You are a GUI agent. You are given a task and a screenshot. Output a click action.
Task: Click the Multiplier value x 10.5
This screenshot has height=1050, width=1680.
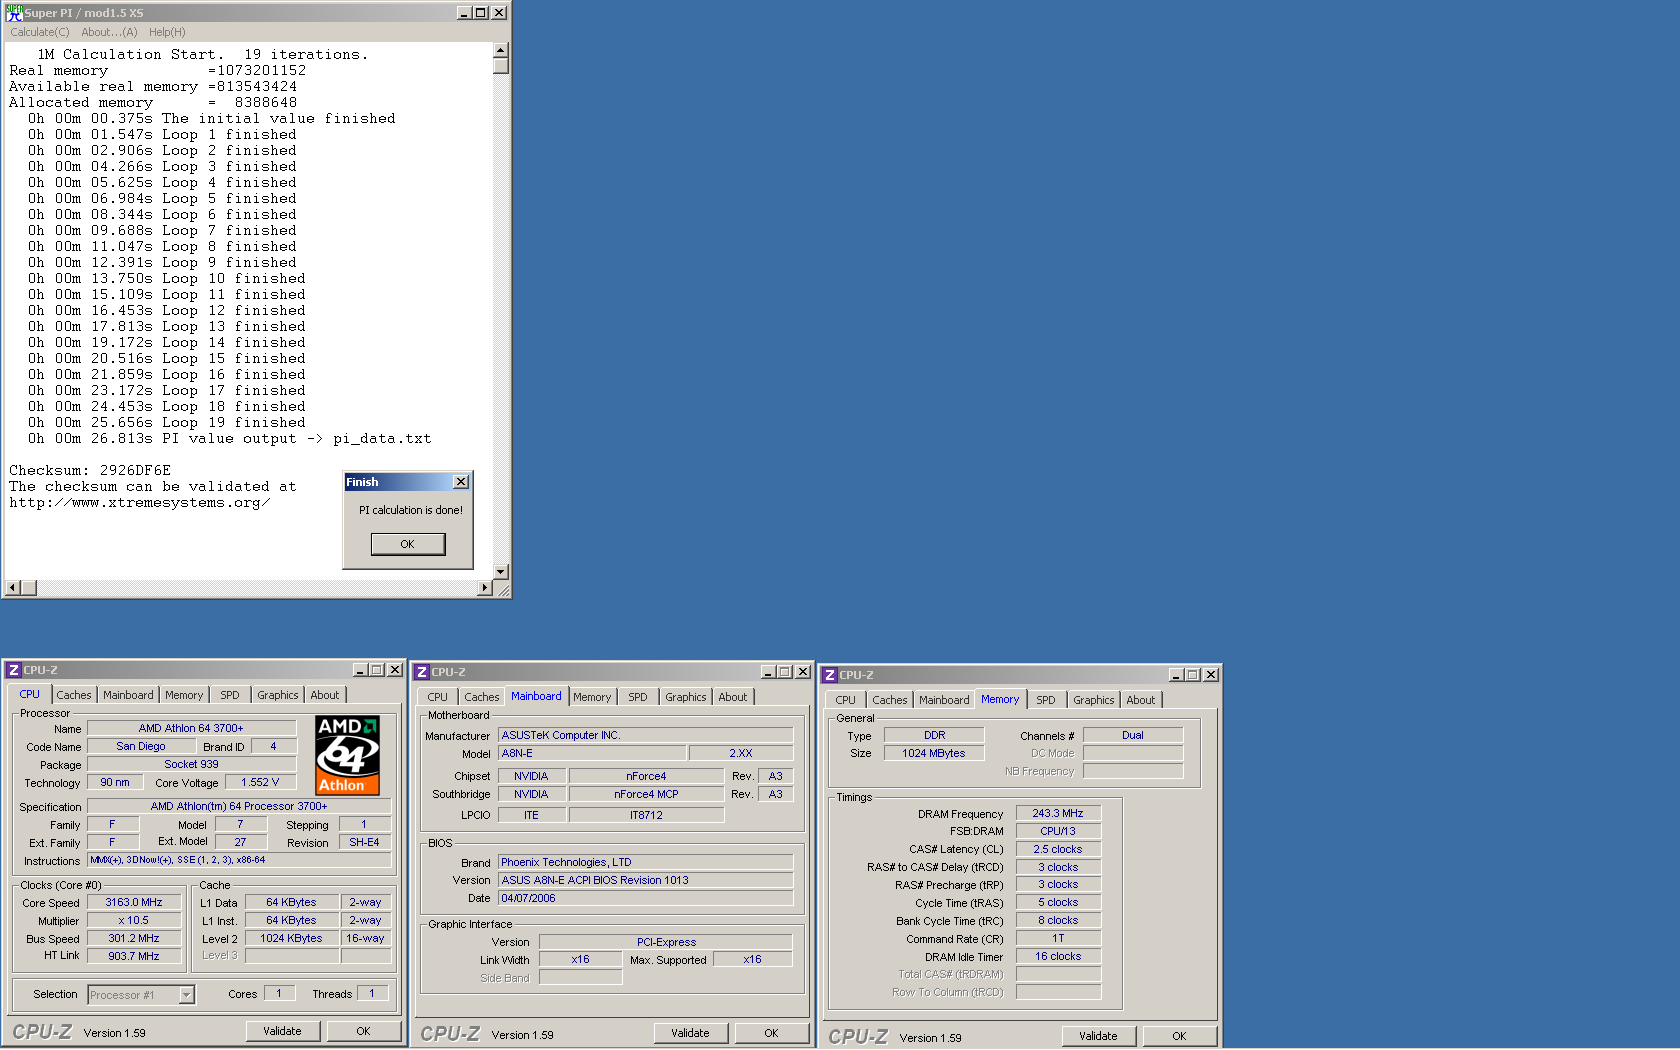[134, 920]
